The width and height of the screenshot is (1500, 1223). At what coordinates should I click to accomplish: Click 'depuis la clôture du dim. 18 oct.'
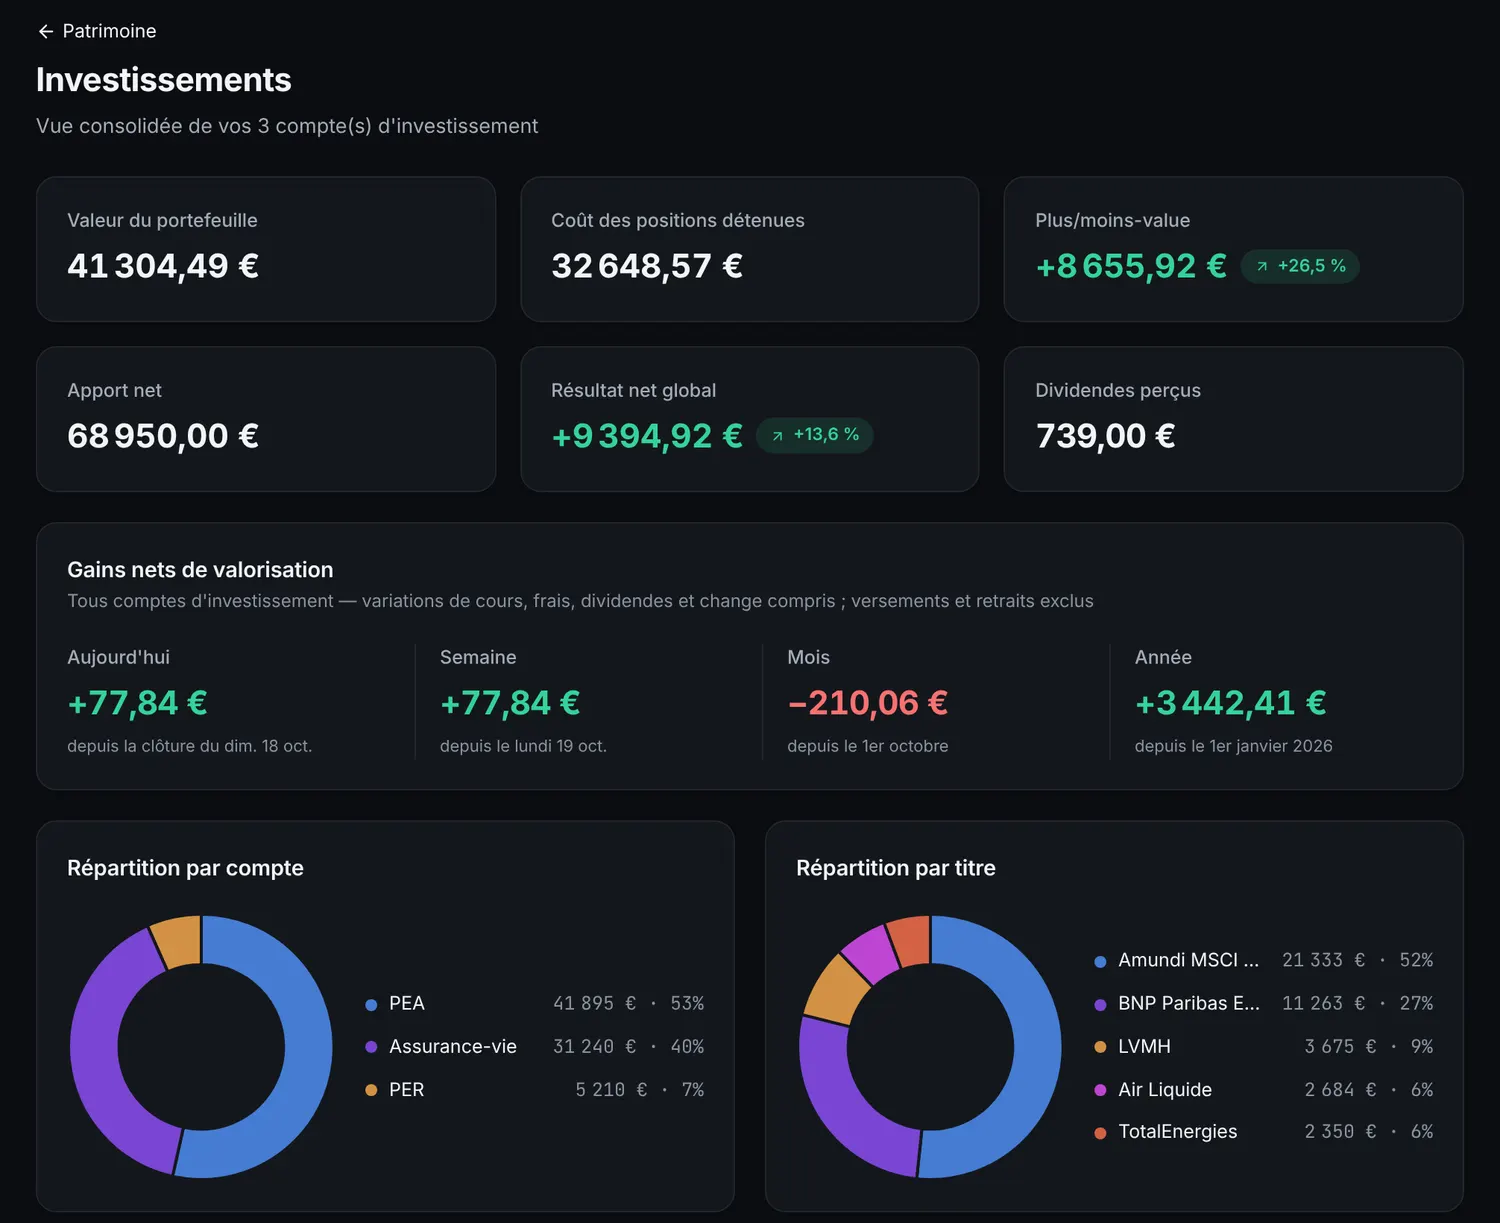pyautogui.click(x=190, y=746)
